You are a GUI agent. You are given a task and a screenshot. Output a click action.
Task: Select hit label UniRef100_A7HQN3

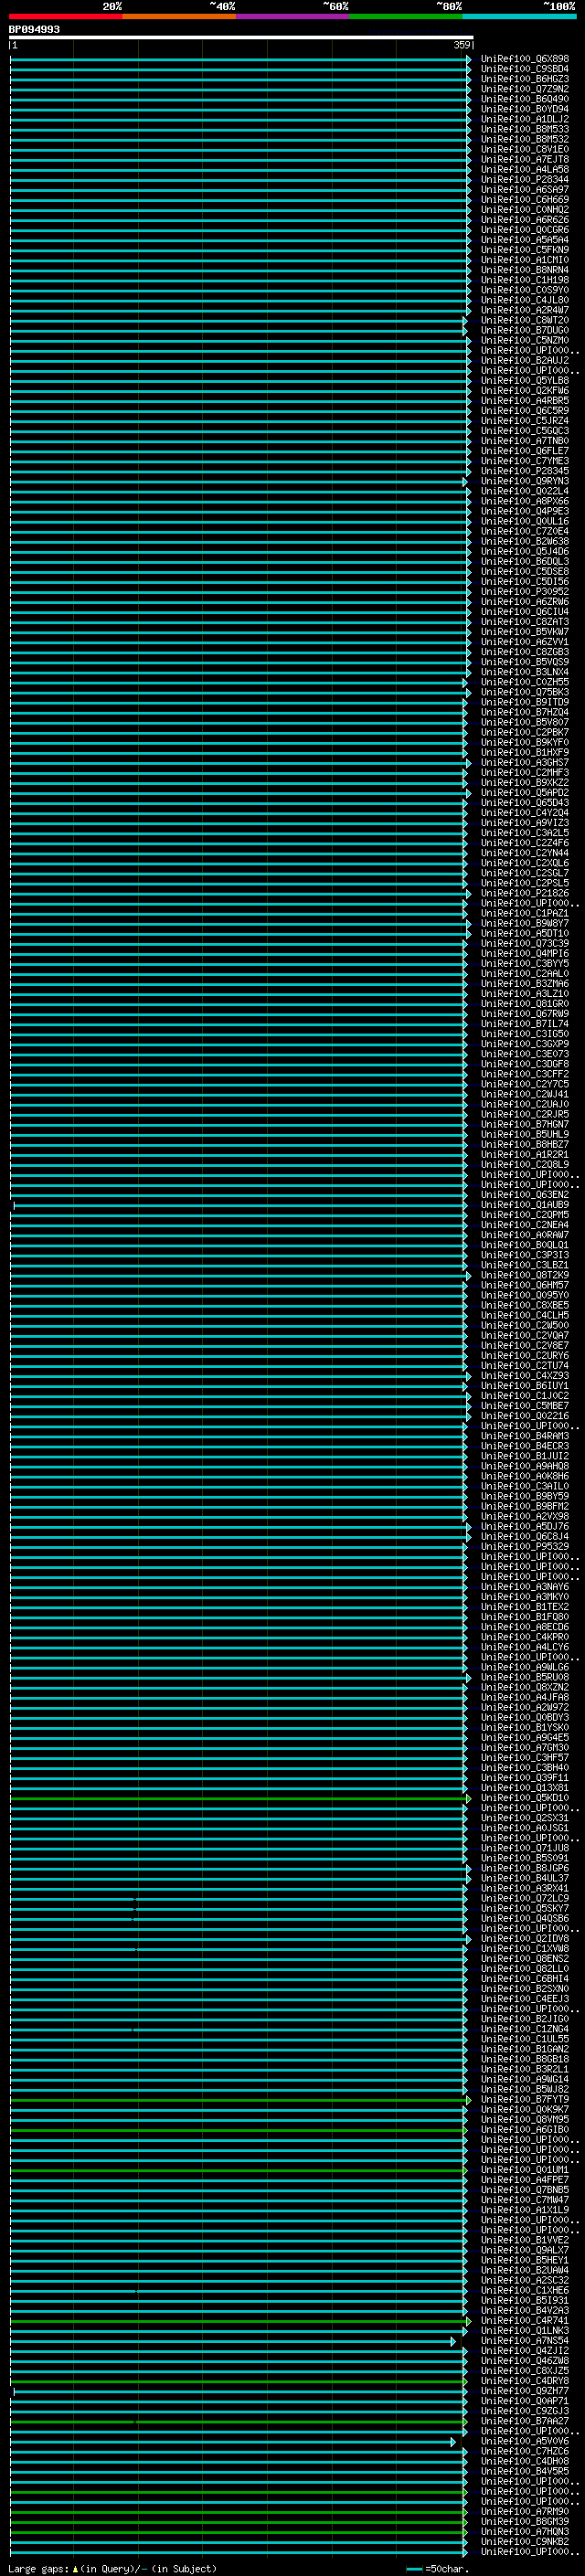click(x=525, y=2532)
